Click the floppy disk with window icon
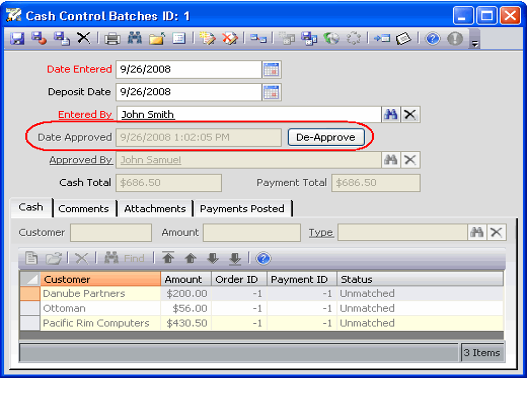 point(309,38)
